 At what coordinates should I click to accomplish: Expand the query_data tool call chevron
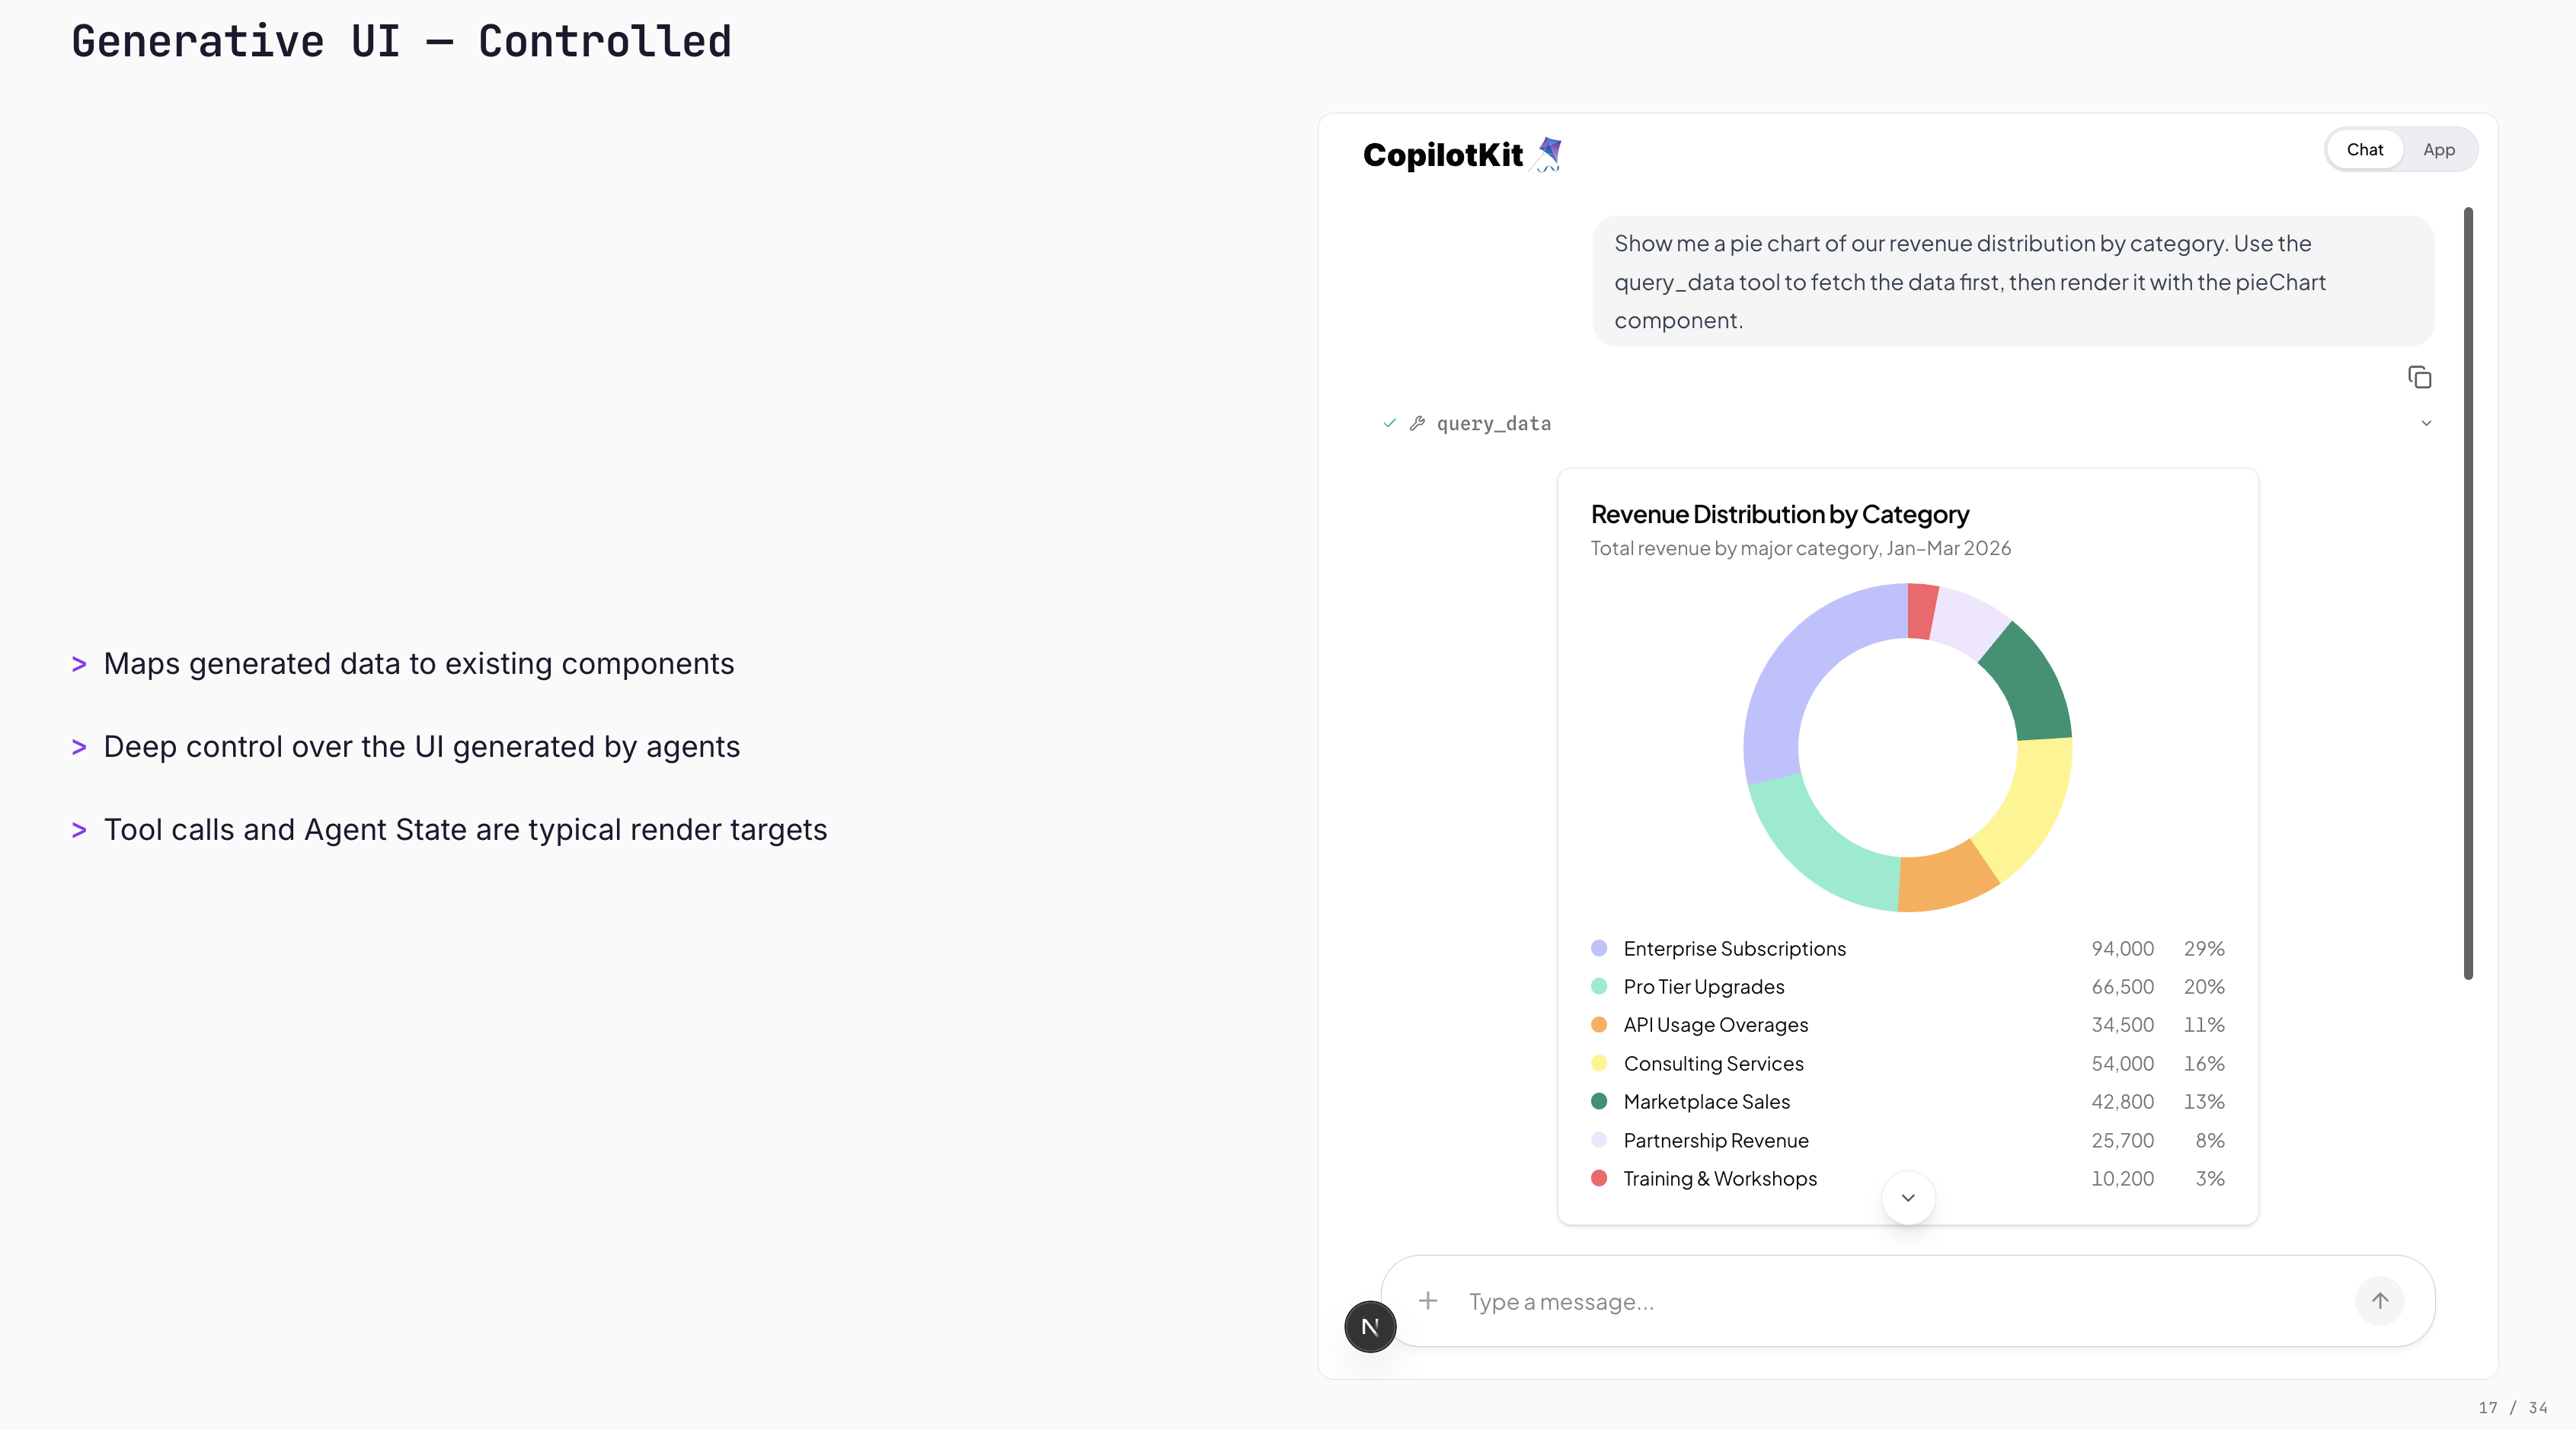tap(2426, 423)
